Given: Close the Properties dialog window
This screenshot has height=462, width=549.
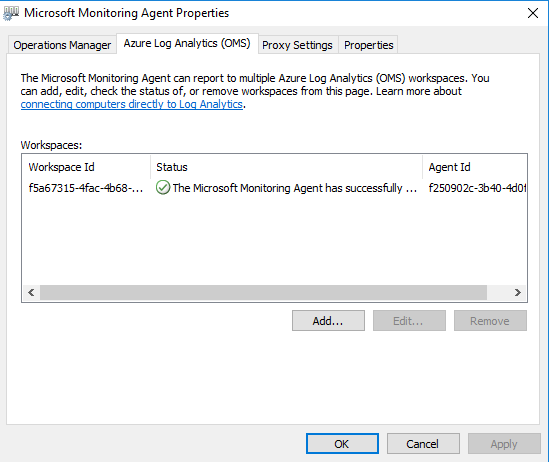Looking at the screenshot, I should click(533, 13).
